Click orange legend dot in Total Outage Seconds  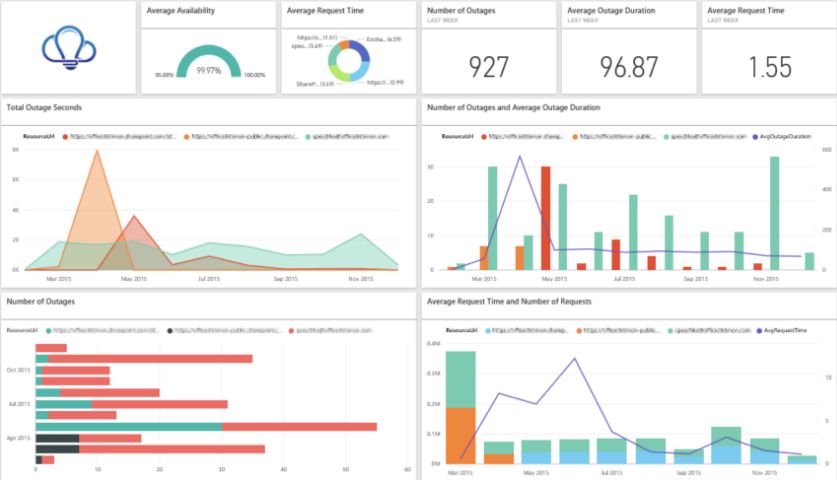click(x=187, y=137)
